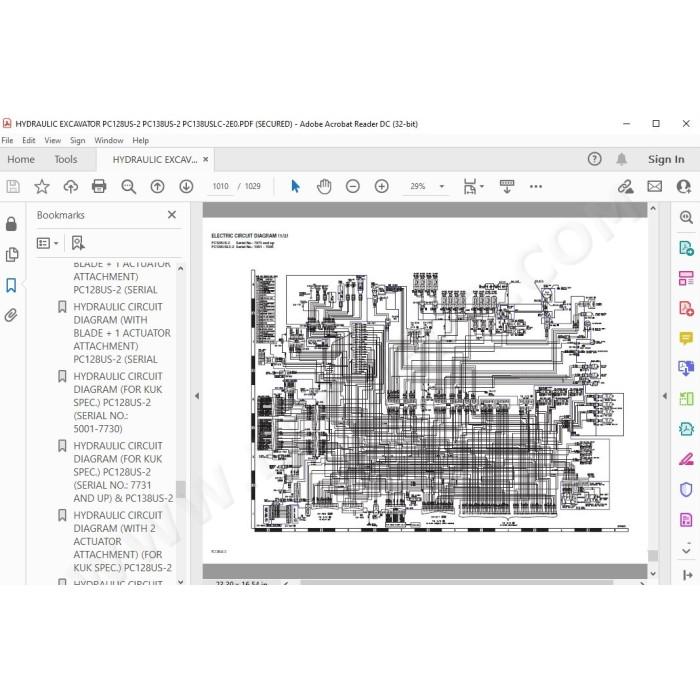Collapse the right pane with the small left arrow

[665, 396]
